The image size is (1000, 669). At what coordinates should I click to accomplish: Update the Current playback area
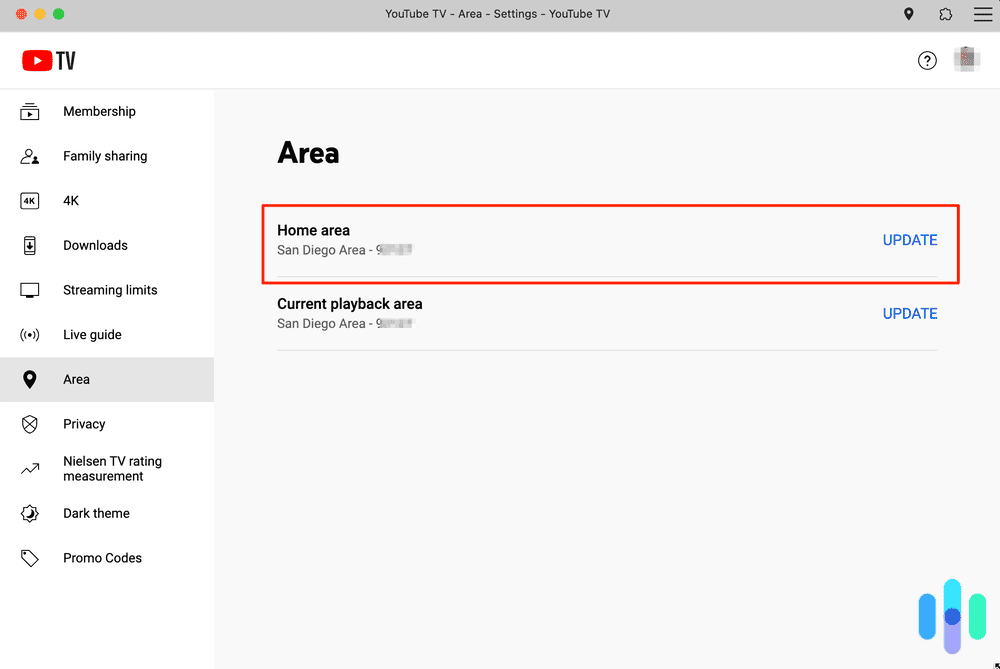[909, 313]
